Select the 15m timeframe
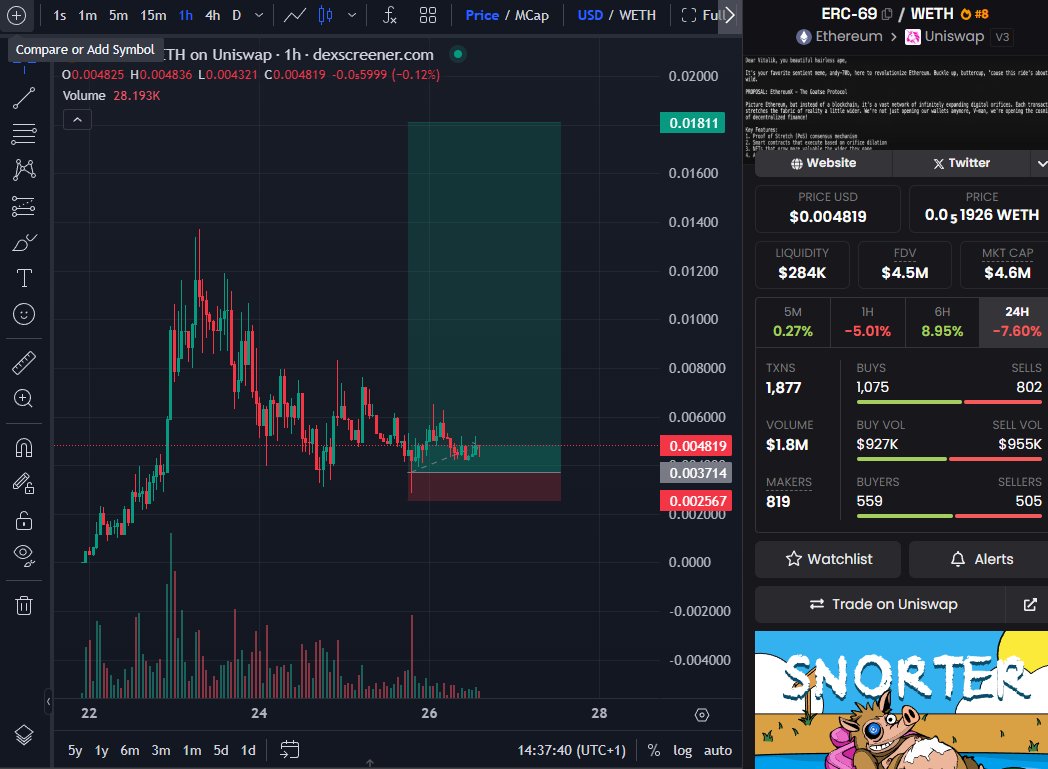Screen dimensions: 1048x769 (153, 15)
